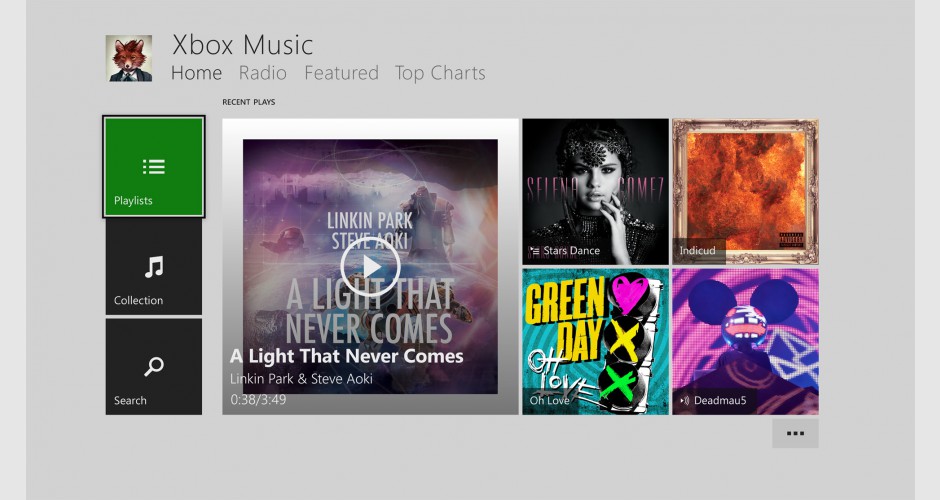Click the fox profile avatar
This screenshot has width=940, height=500.
(129, 58)
